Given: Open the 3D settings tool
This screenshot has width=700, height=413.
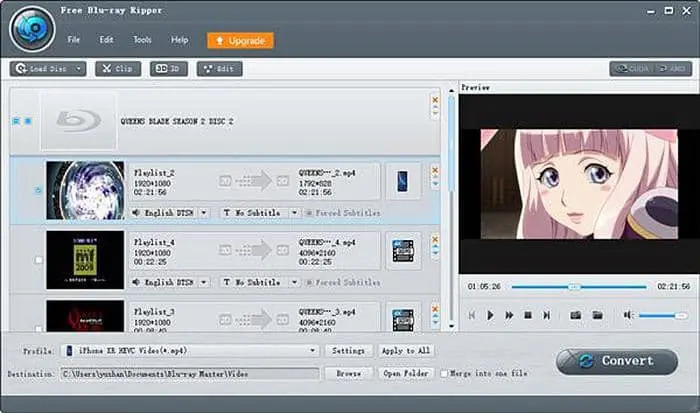Looking at the screenshot, I should pyautogui.click(x=169, y=69).
